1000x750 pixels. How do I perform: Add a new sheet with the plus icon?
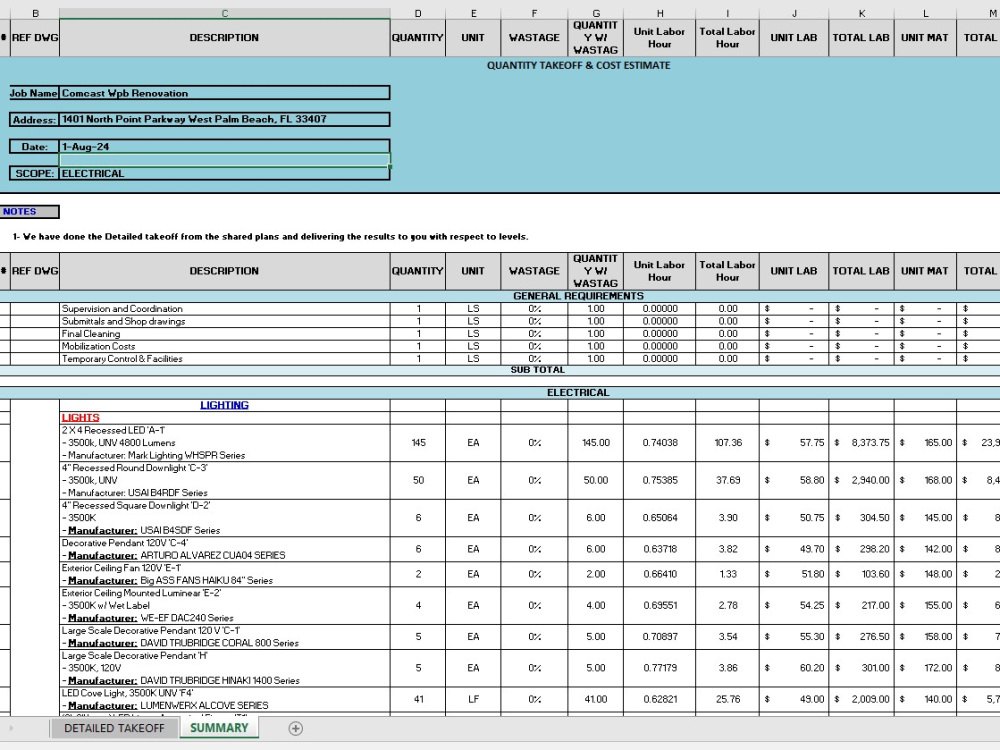coord(295,728)
